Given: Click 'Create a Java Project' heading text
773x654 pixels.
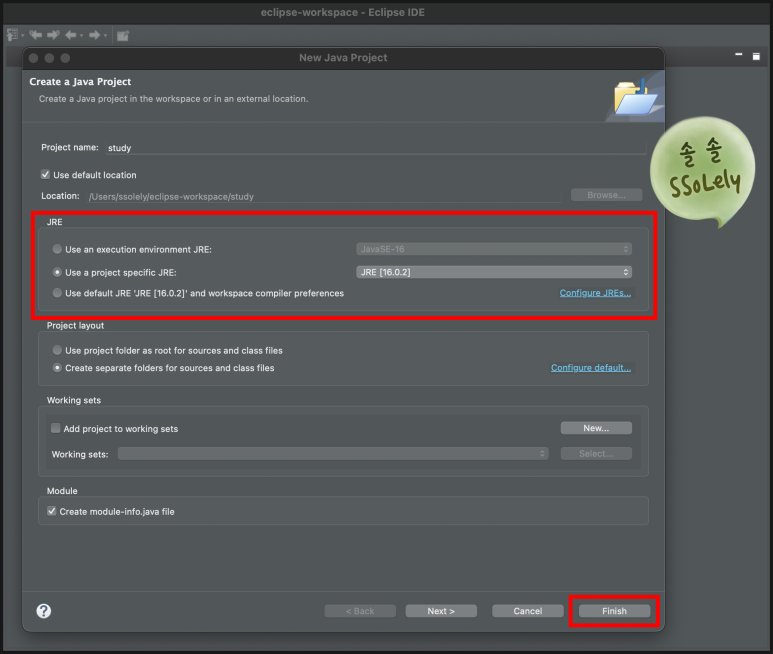Looking at the screenshot, I should point(80,82).
